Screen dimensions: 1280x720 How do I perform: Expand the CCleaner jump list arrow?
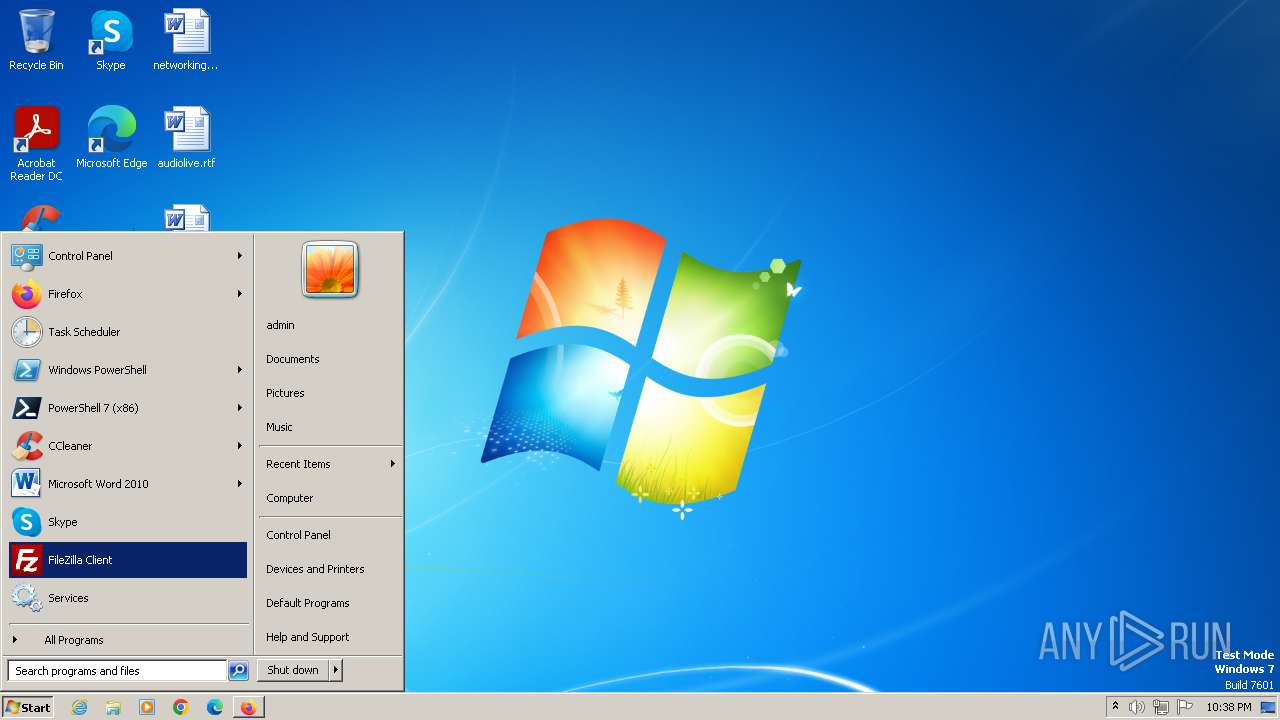[240, 446]
